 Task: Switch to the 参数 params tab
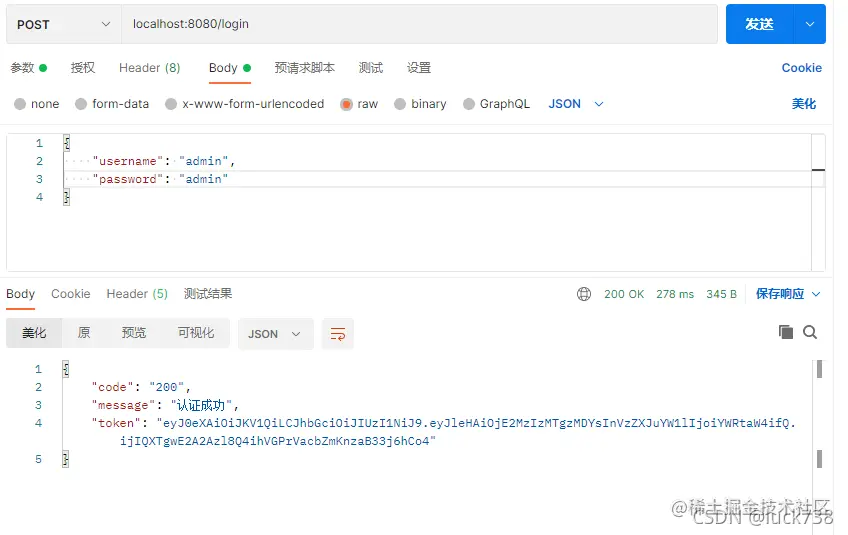point(29,68)
